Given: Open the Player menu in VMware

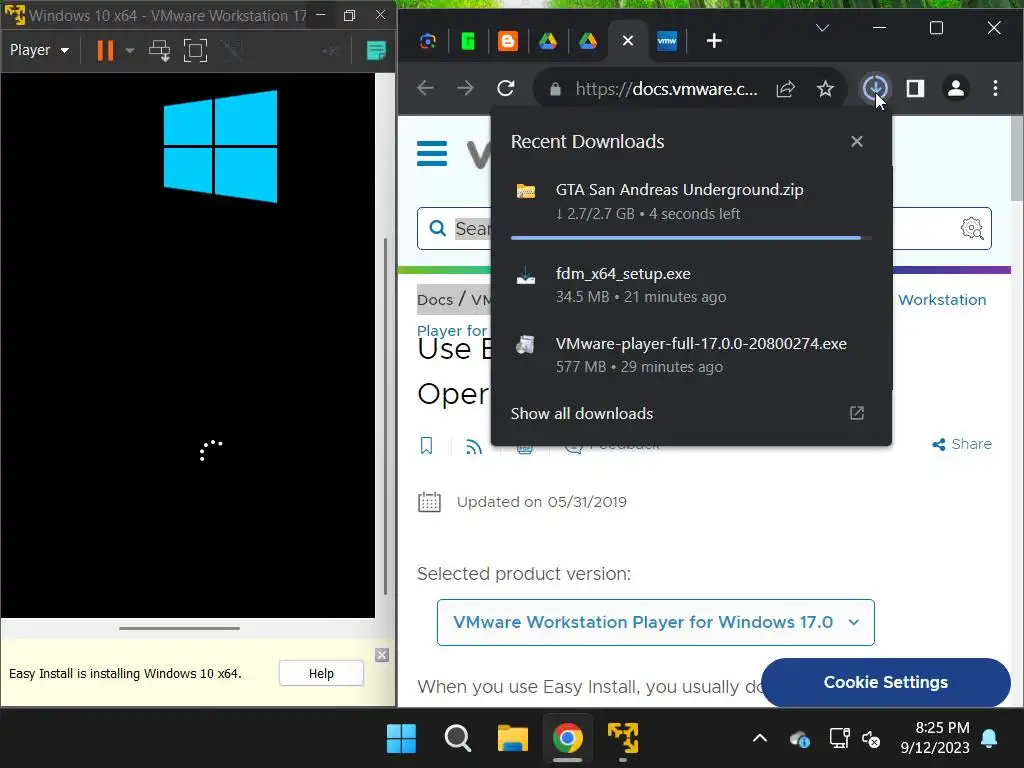Looking at the screenshot, I should [39, 50].
